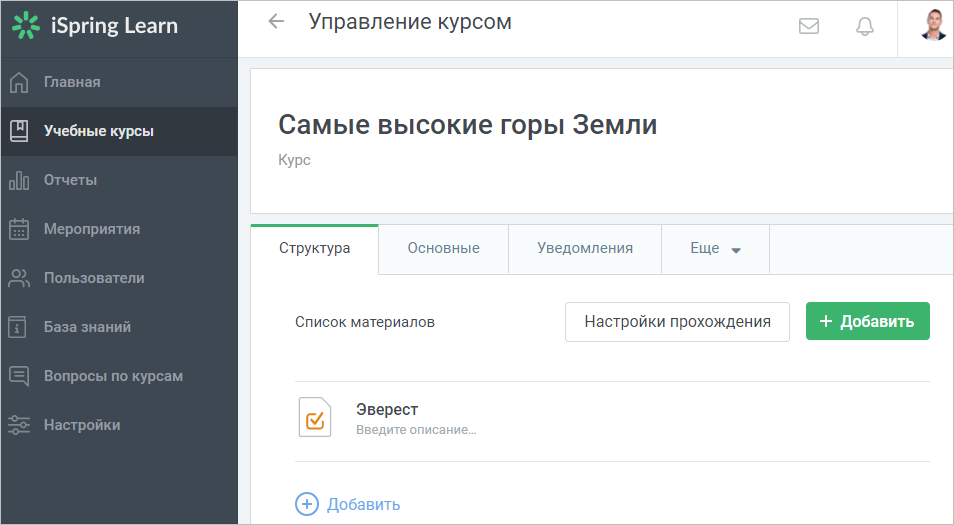Click the Добавить link with plus circle

(x=347, y=504)
